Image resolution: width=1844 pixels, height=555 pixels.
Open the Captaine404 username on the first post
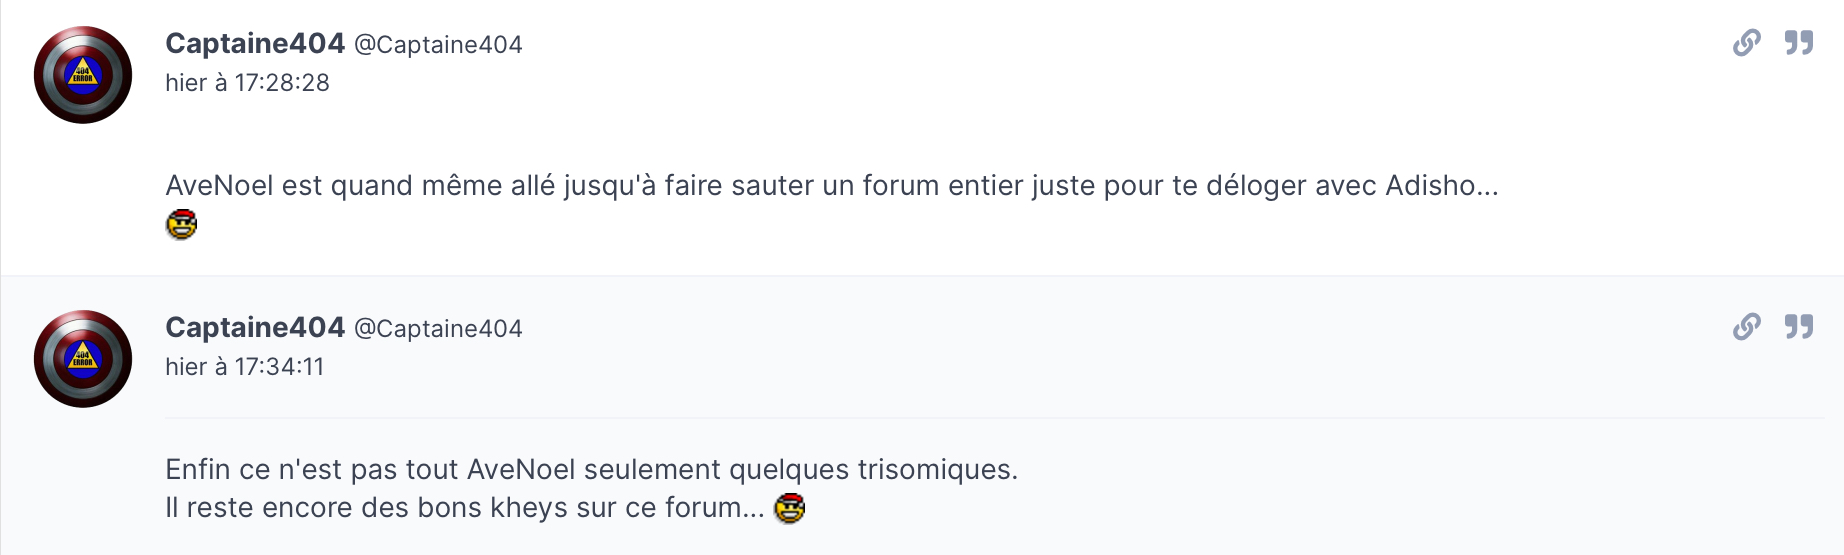tap(255, 43)
